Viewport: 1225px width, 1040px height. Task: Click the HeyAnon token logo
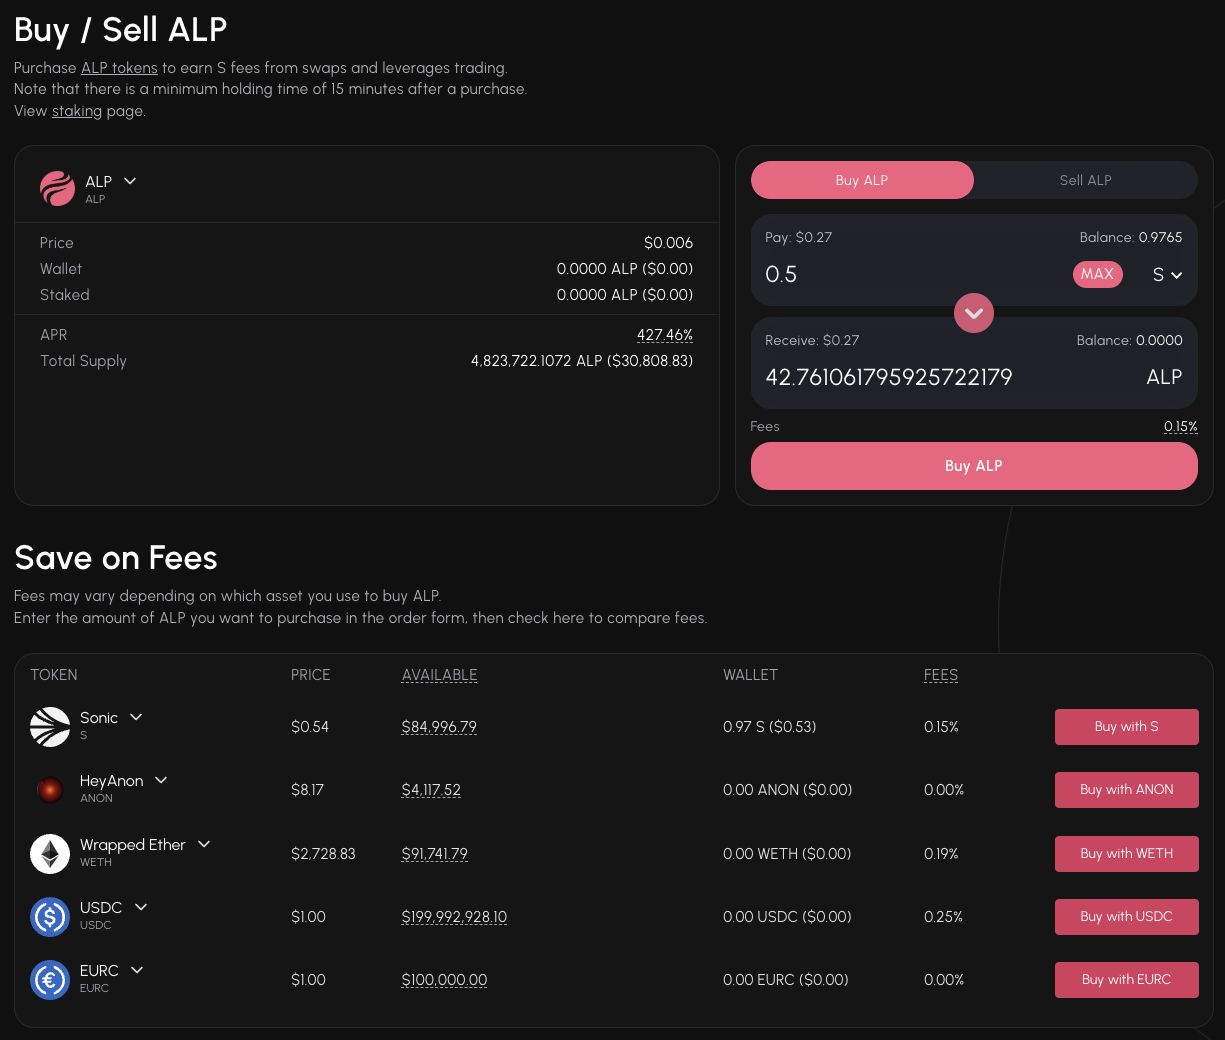click(x=50, y=790)
